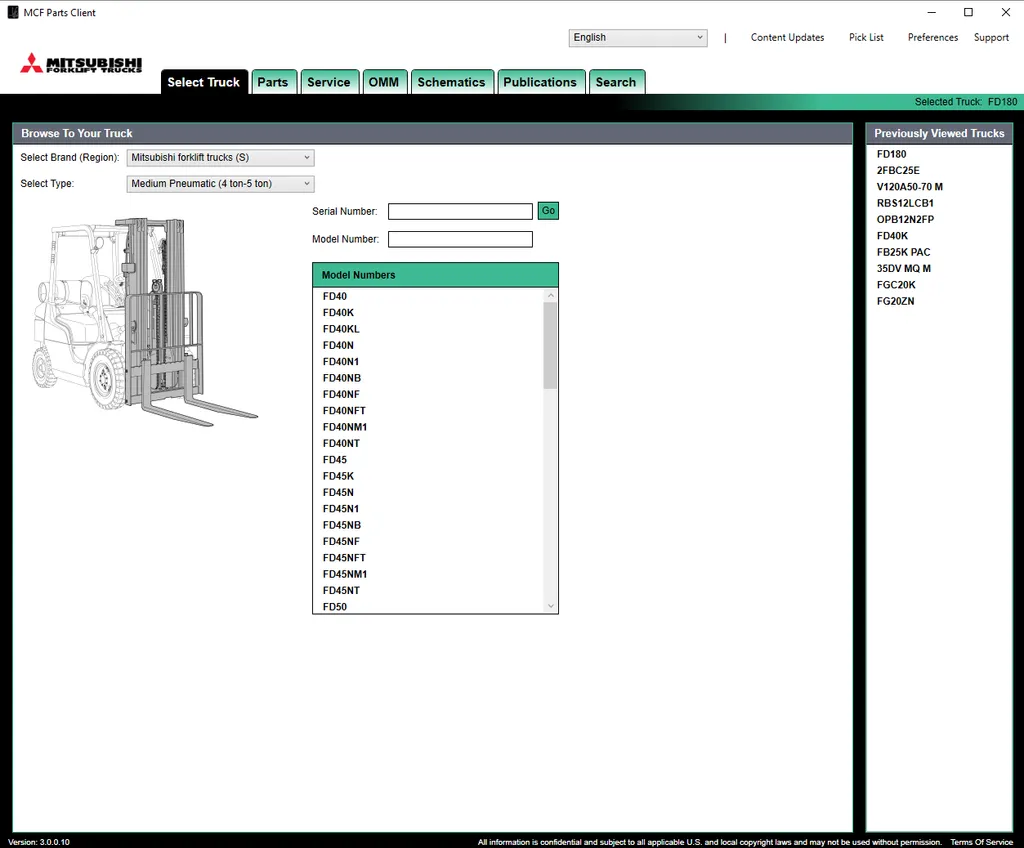Open the Support link
This screenshot has width=1024, height=848.
991,37
